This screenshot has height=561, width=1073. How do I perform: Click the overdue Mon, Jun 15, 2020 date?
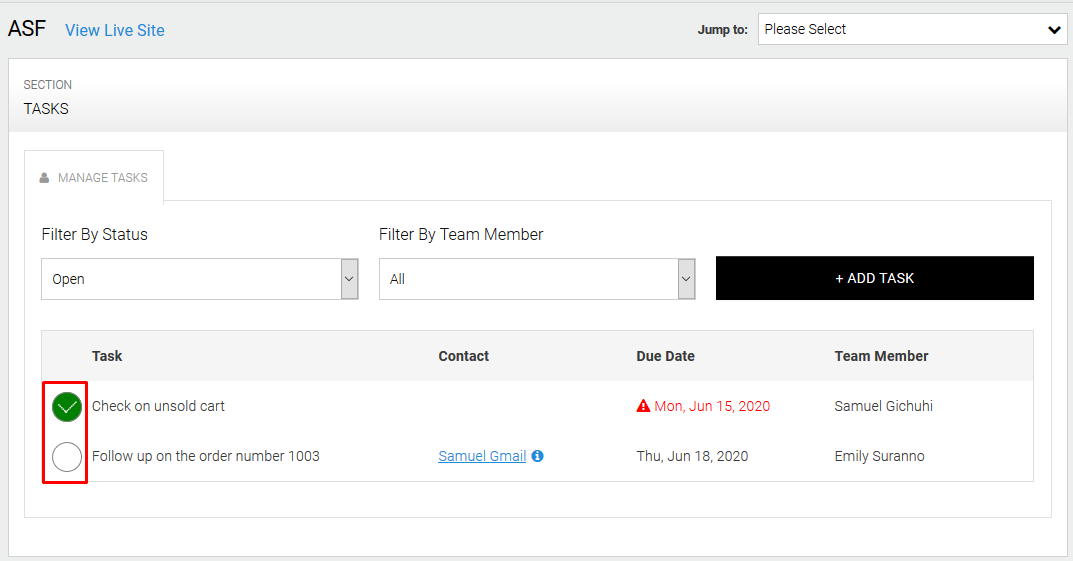712,406
